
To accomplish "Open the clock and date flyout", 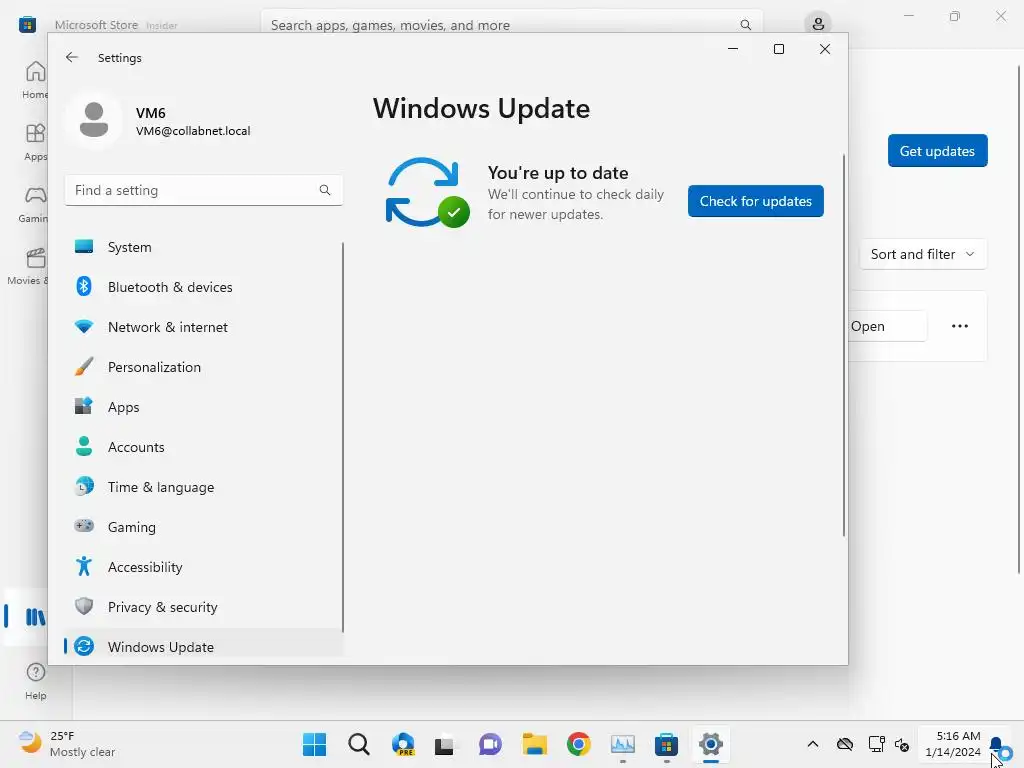I will coord(953,744).
